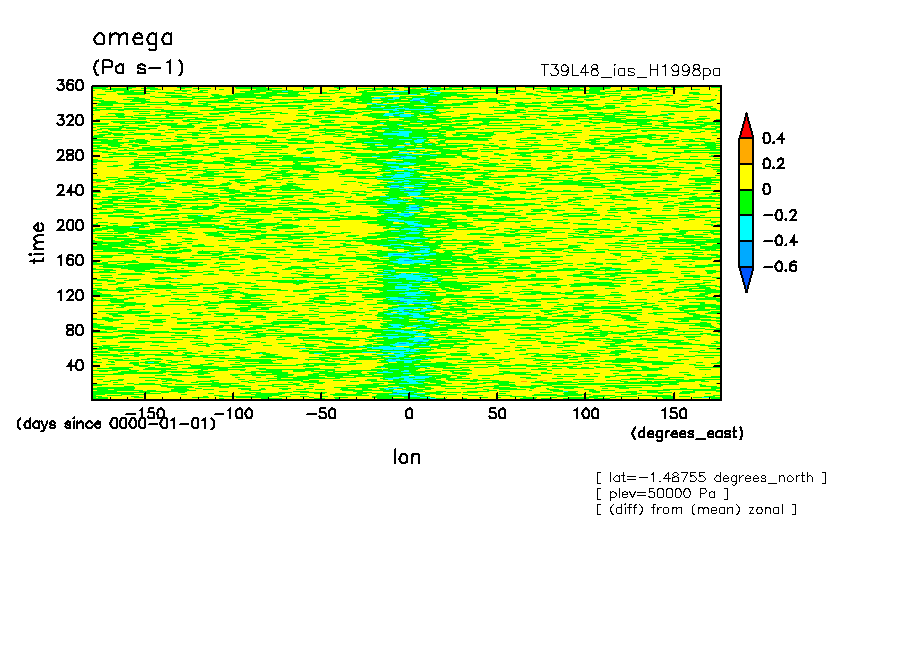Click the 'lon' x-axis label
904x654 pixels.
tap(407, 457)
